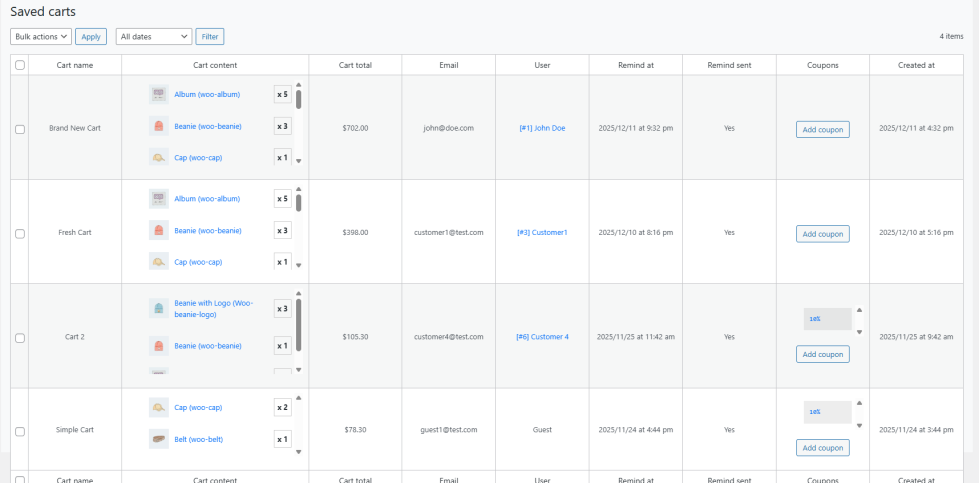Click Beanie thumbnail in Cart 2 row
This screenshot has height=483, width=979.
(x=159, y=346)
